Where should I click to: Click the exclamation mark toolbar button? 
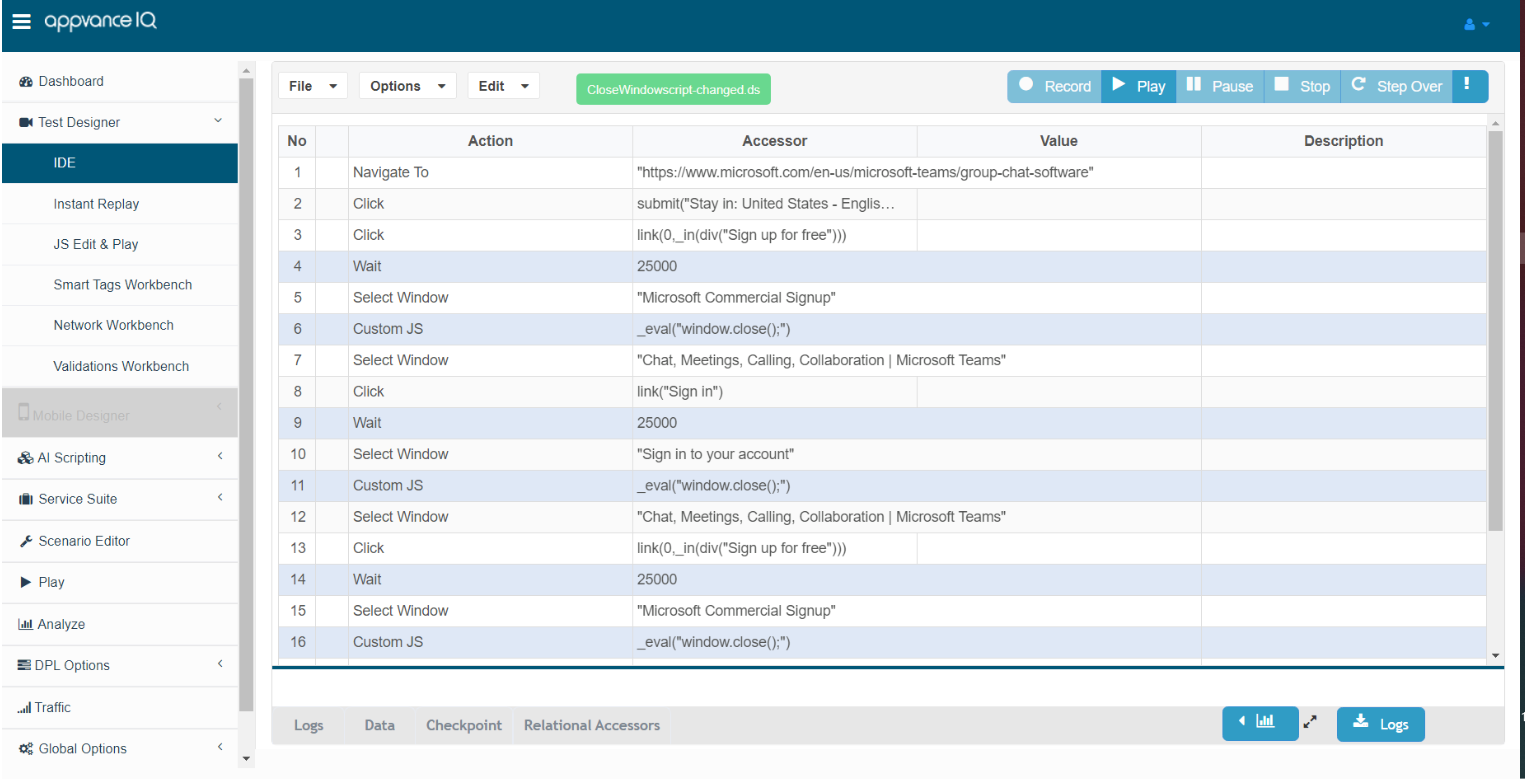point(1470,86)
